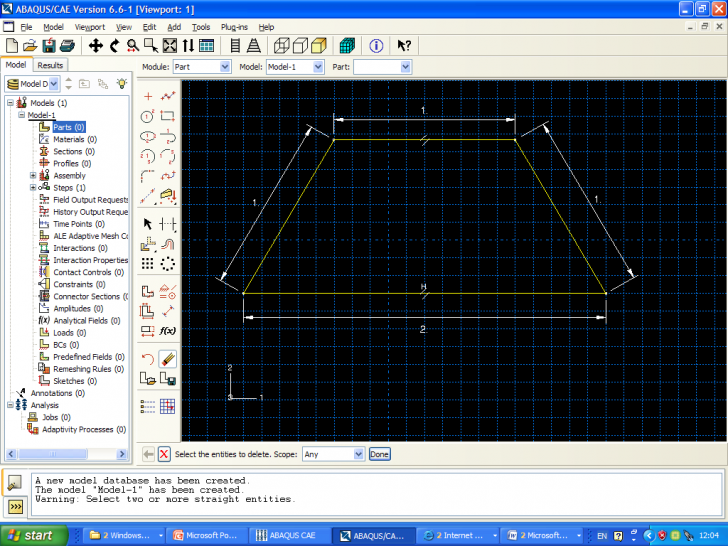Switch to the Results tab
Screen dimensions: 728x546
50,65
